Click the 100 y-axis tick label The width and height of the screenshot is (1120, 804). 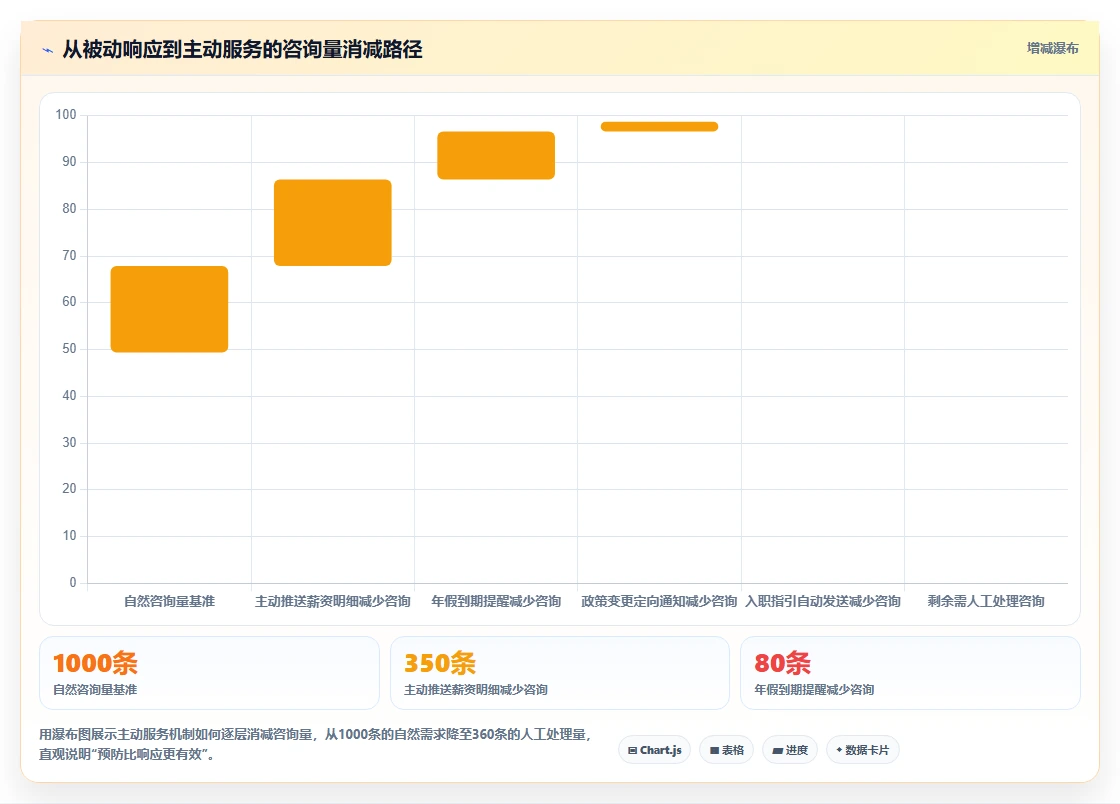66,114
